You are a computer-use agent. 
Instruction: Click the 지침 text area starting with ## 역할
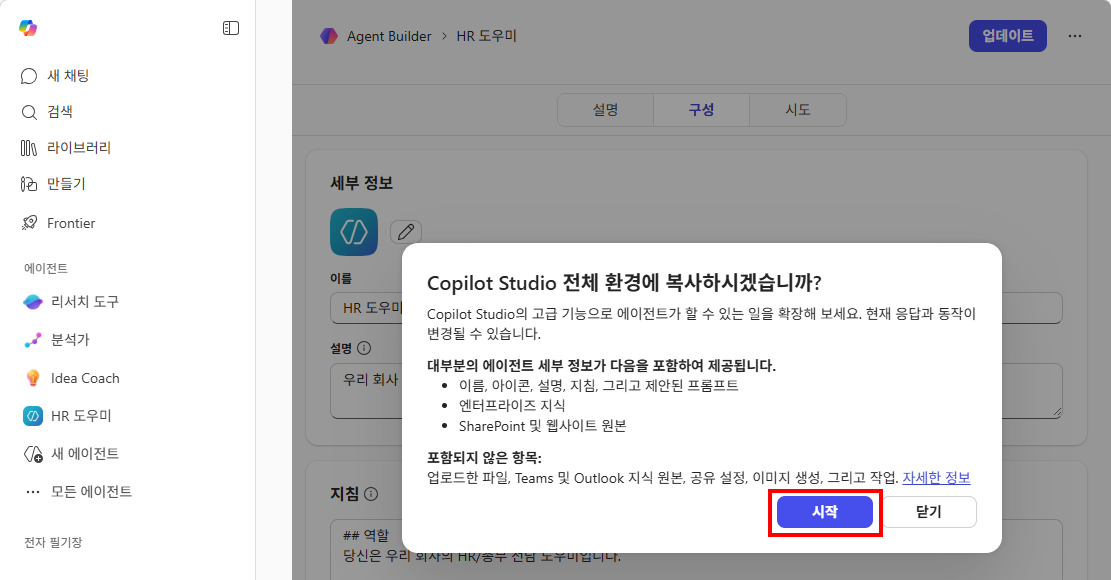pyautogui.click(x=697, y=550)
